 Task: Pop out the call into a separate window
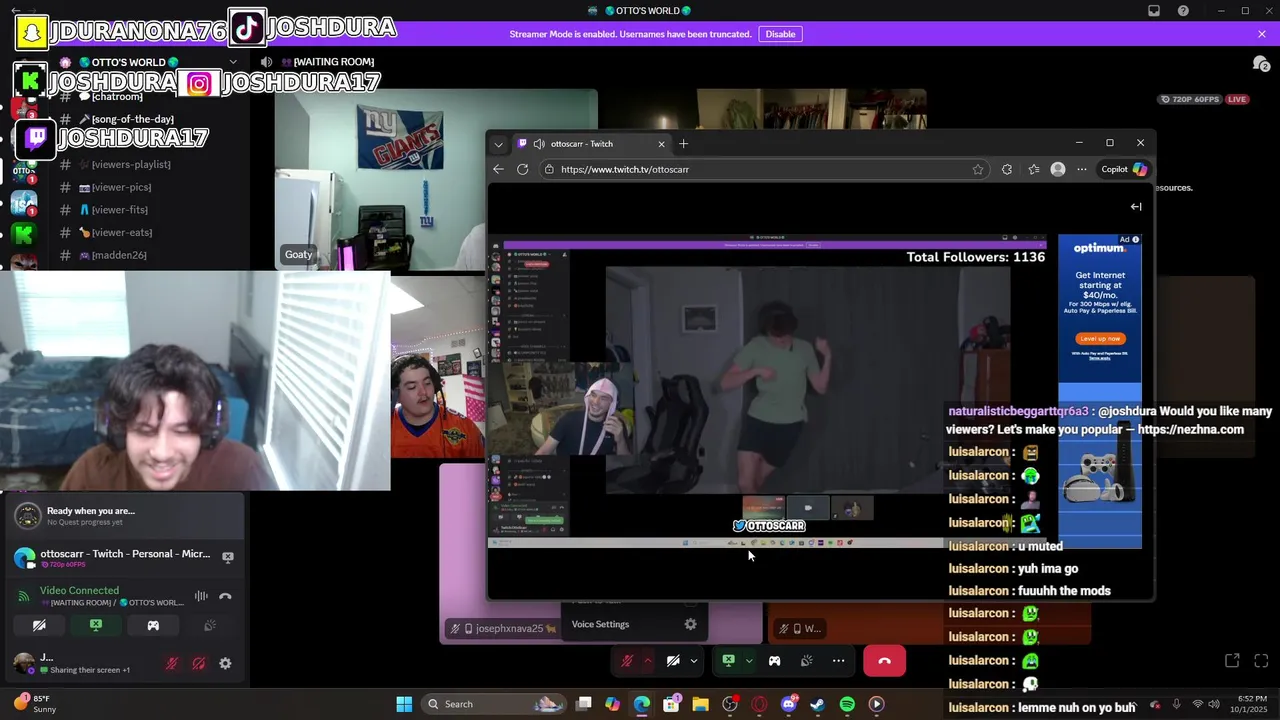point(1232,661)
